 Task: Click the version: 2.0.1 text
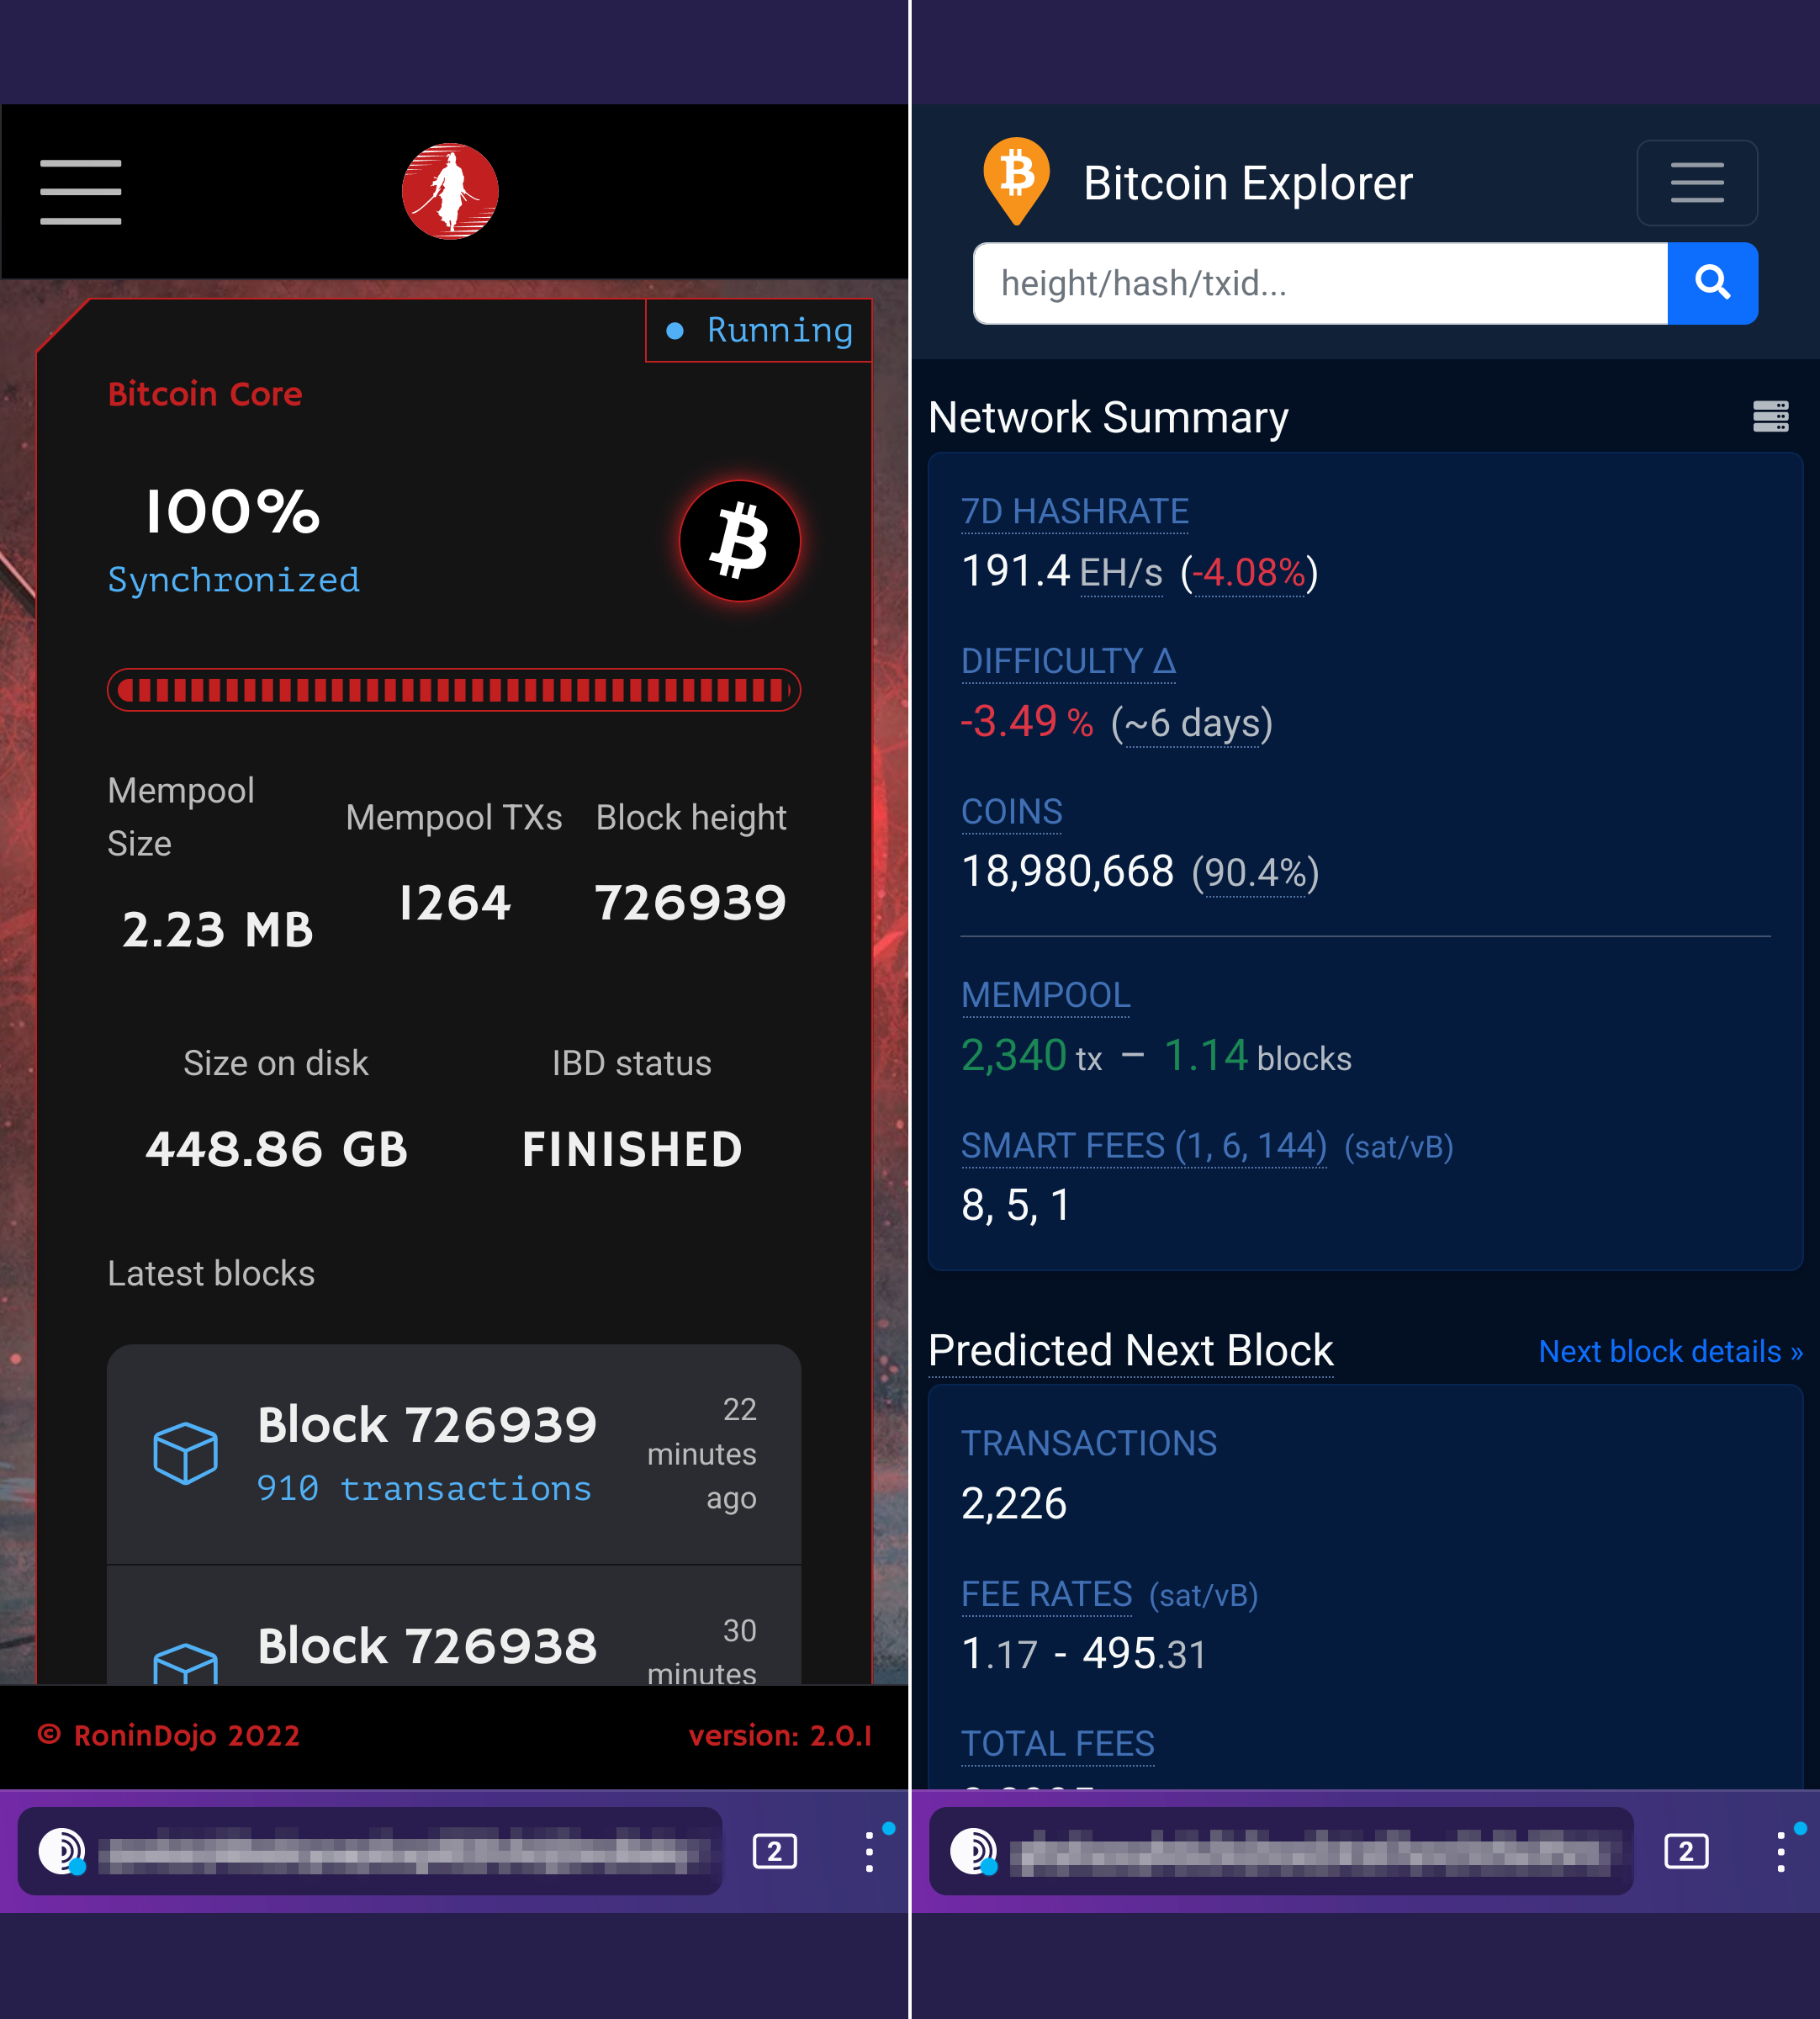point(780,1735)
